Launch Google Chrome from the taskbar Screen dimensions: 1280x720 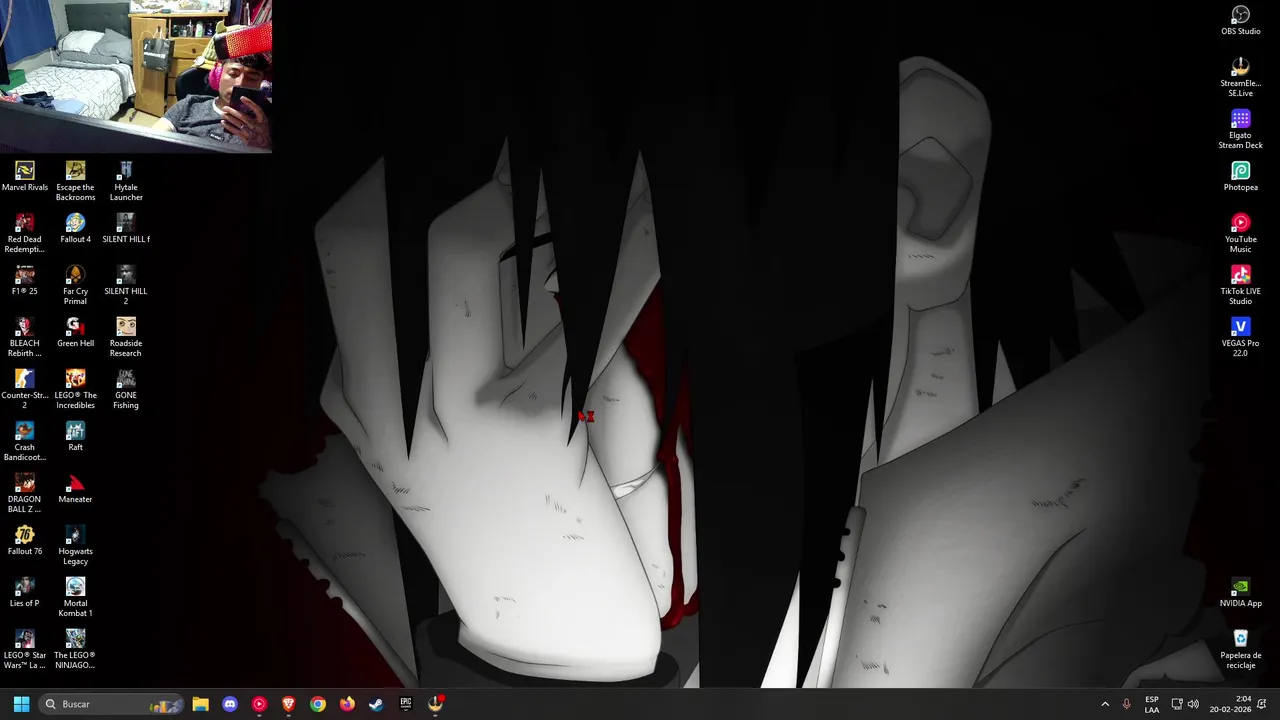click(x=318, y=704)
